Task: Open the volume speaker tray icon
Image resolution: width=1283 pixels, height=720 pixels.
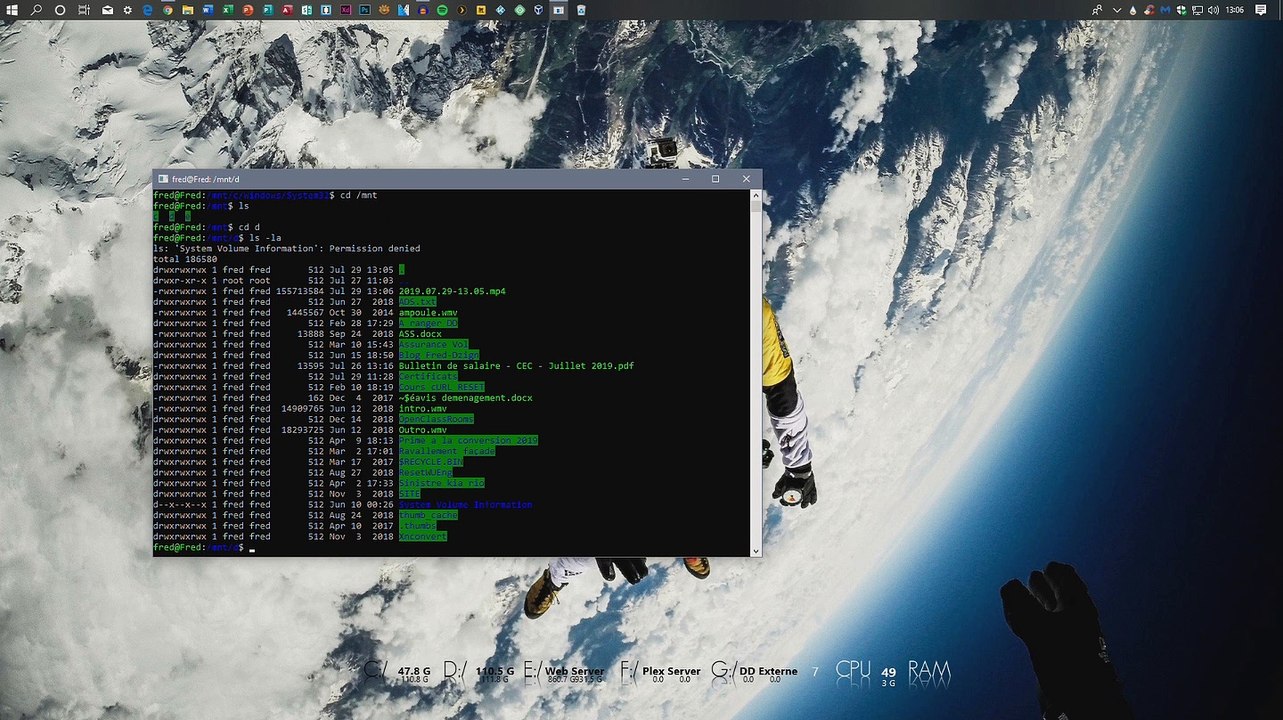Action: pyautogui.click(x=1214, y=10)
